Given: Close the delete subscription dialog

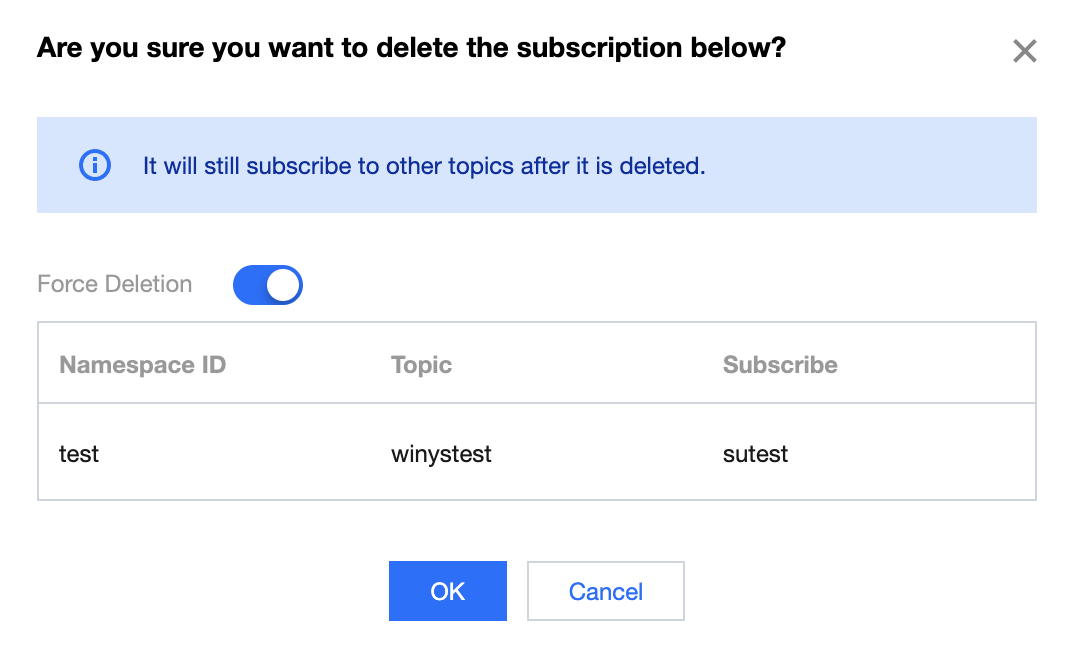Looking at the screenshot, I should (x=1024, y=51).
